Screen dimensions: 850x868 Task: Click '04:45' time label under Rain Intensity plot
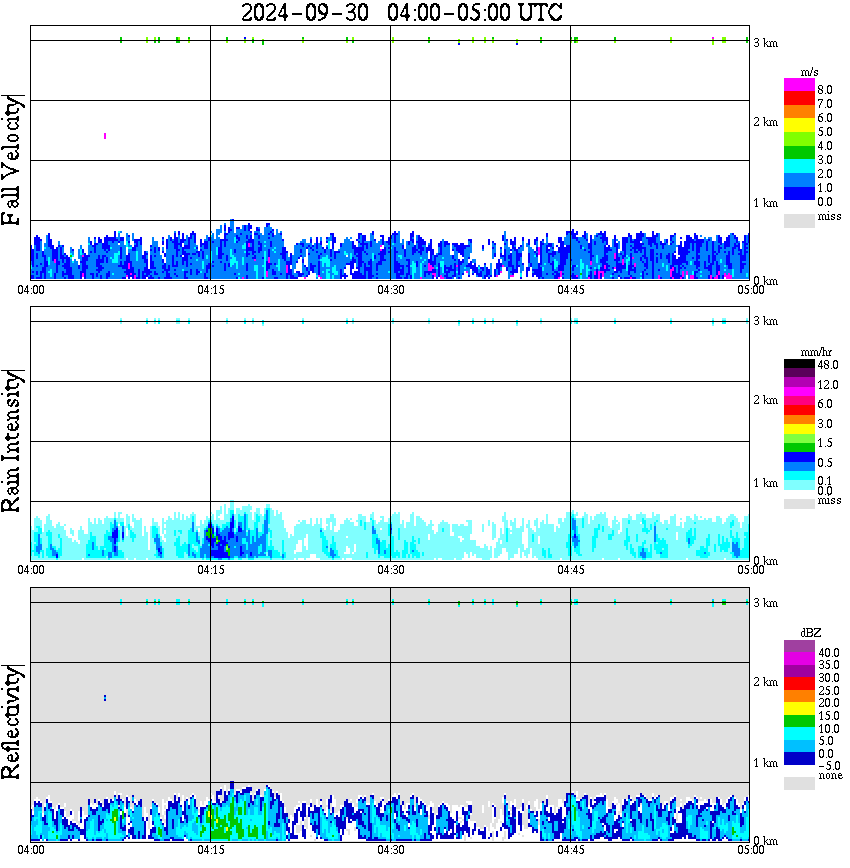(x=571, y=570)
